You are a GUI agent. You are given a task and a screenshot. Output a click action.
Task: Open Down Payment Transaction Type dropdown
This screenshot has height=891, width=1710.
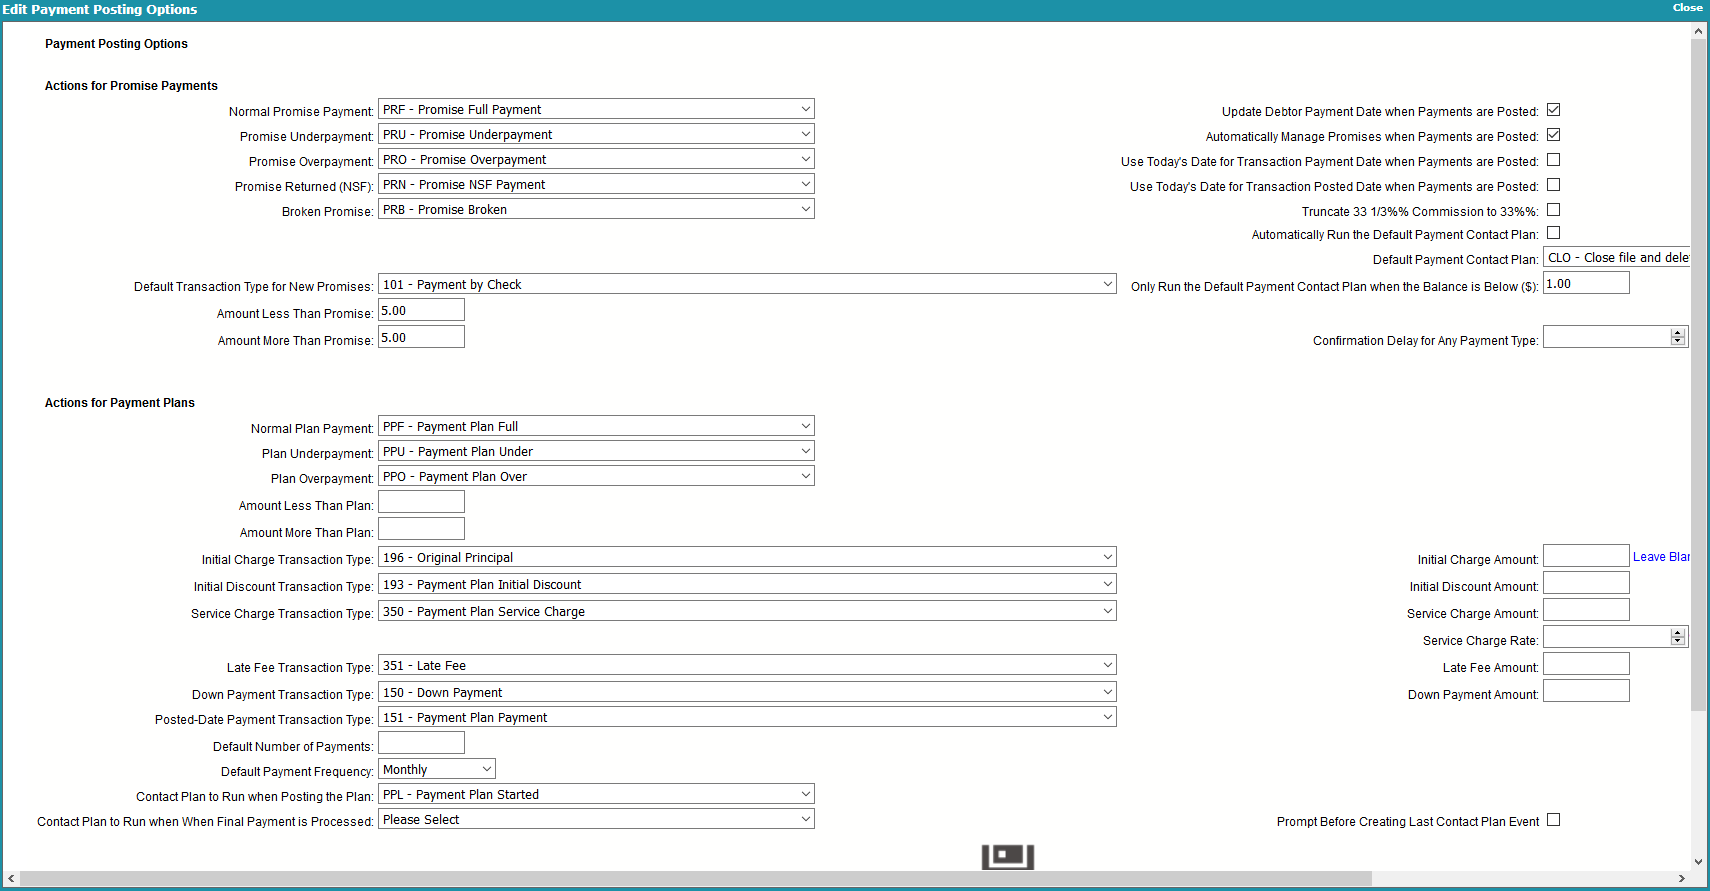tap(747, 692)
